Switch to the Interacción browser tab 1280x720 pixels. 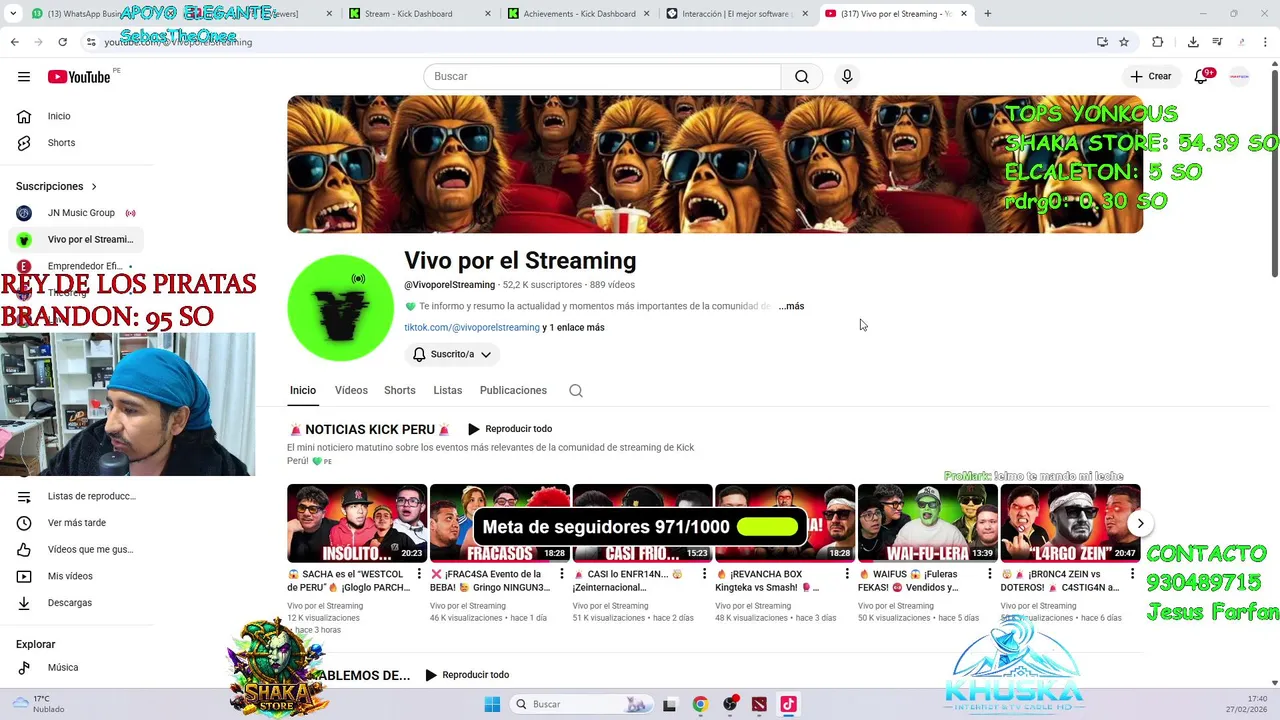tap(736, 14)
